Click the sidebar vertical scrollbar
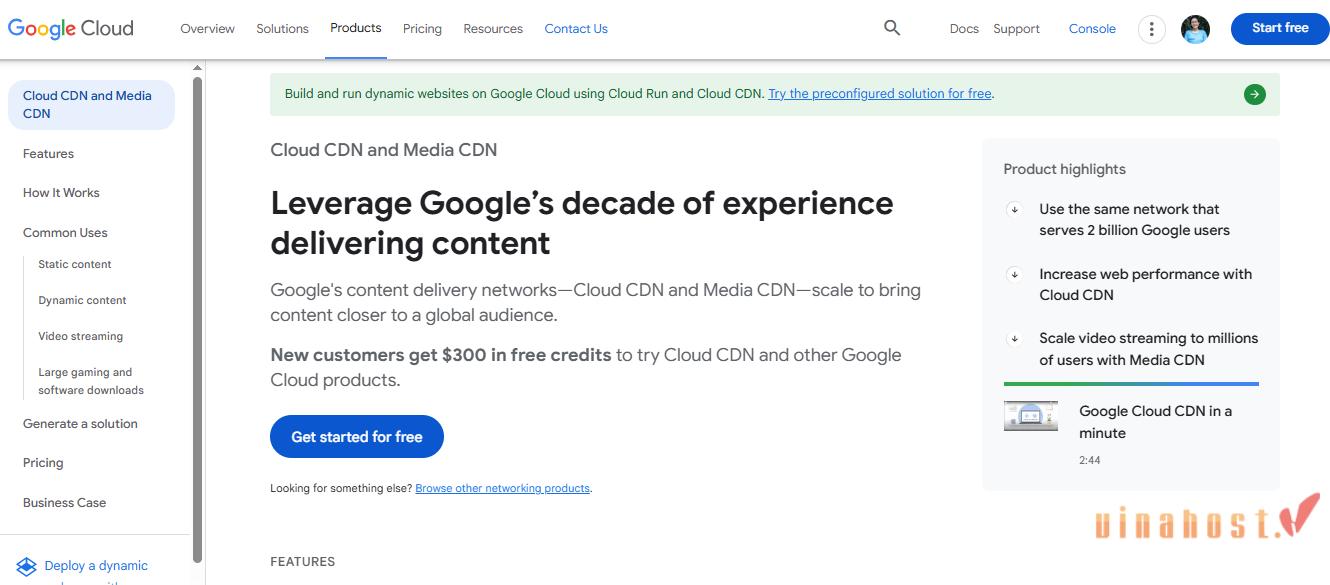This screenshot has height=585, width=1330. [197, 320]
